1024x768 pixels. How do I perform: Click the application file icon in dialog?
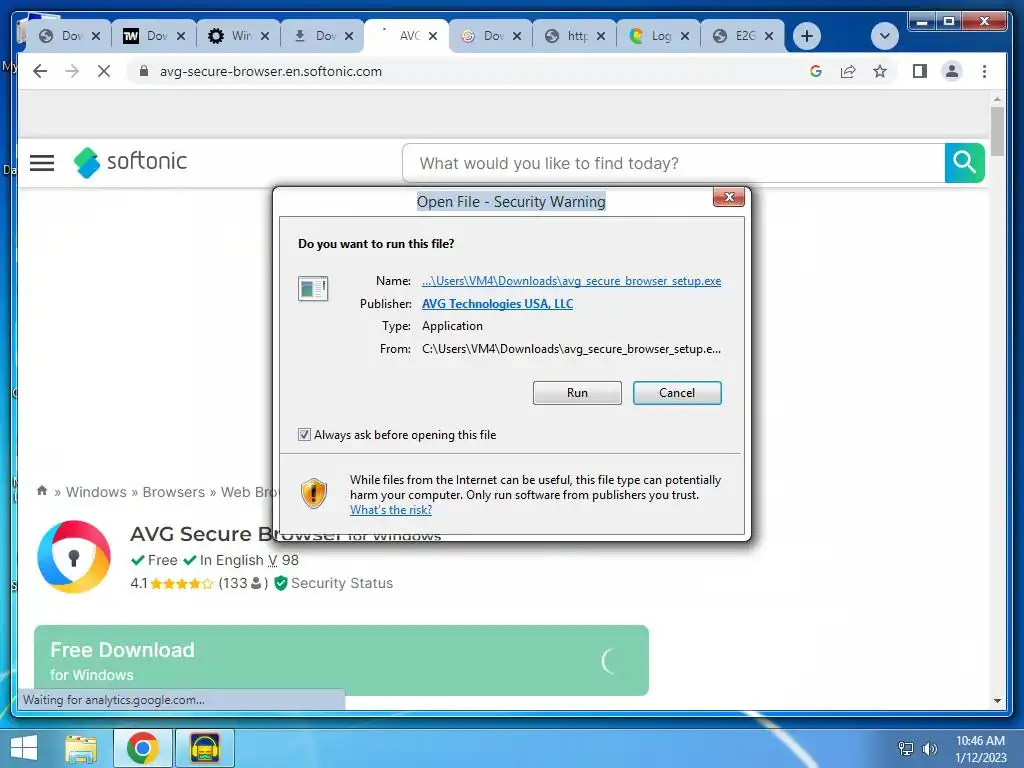[x=313, y=288]
